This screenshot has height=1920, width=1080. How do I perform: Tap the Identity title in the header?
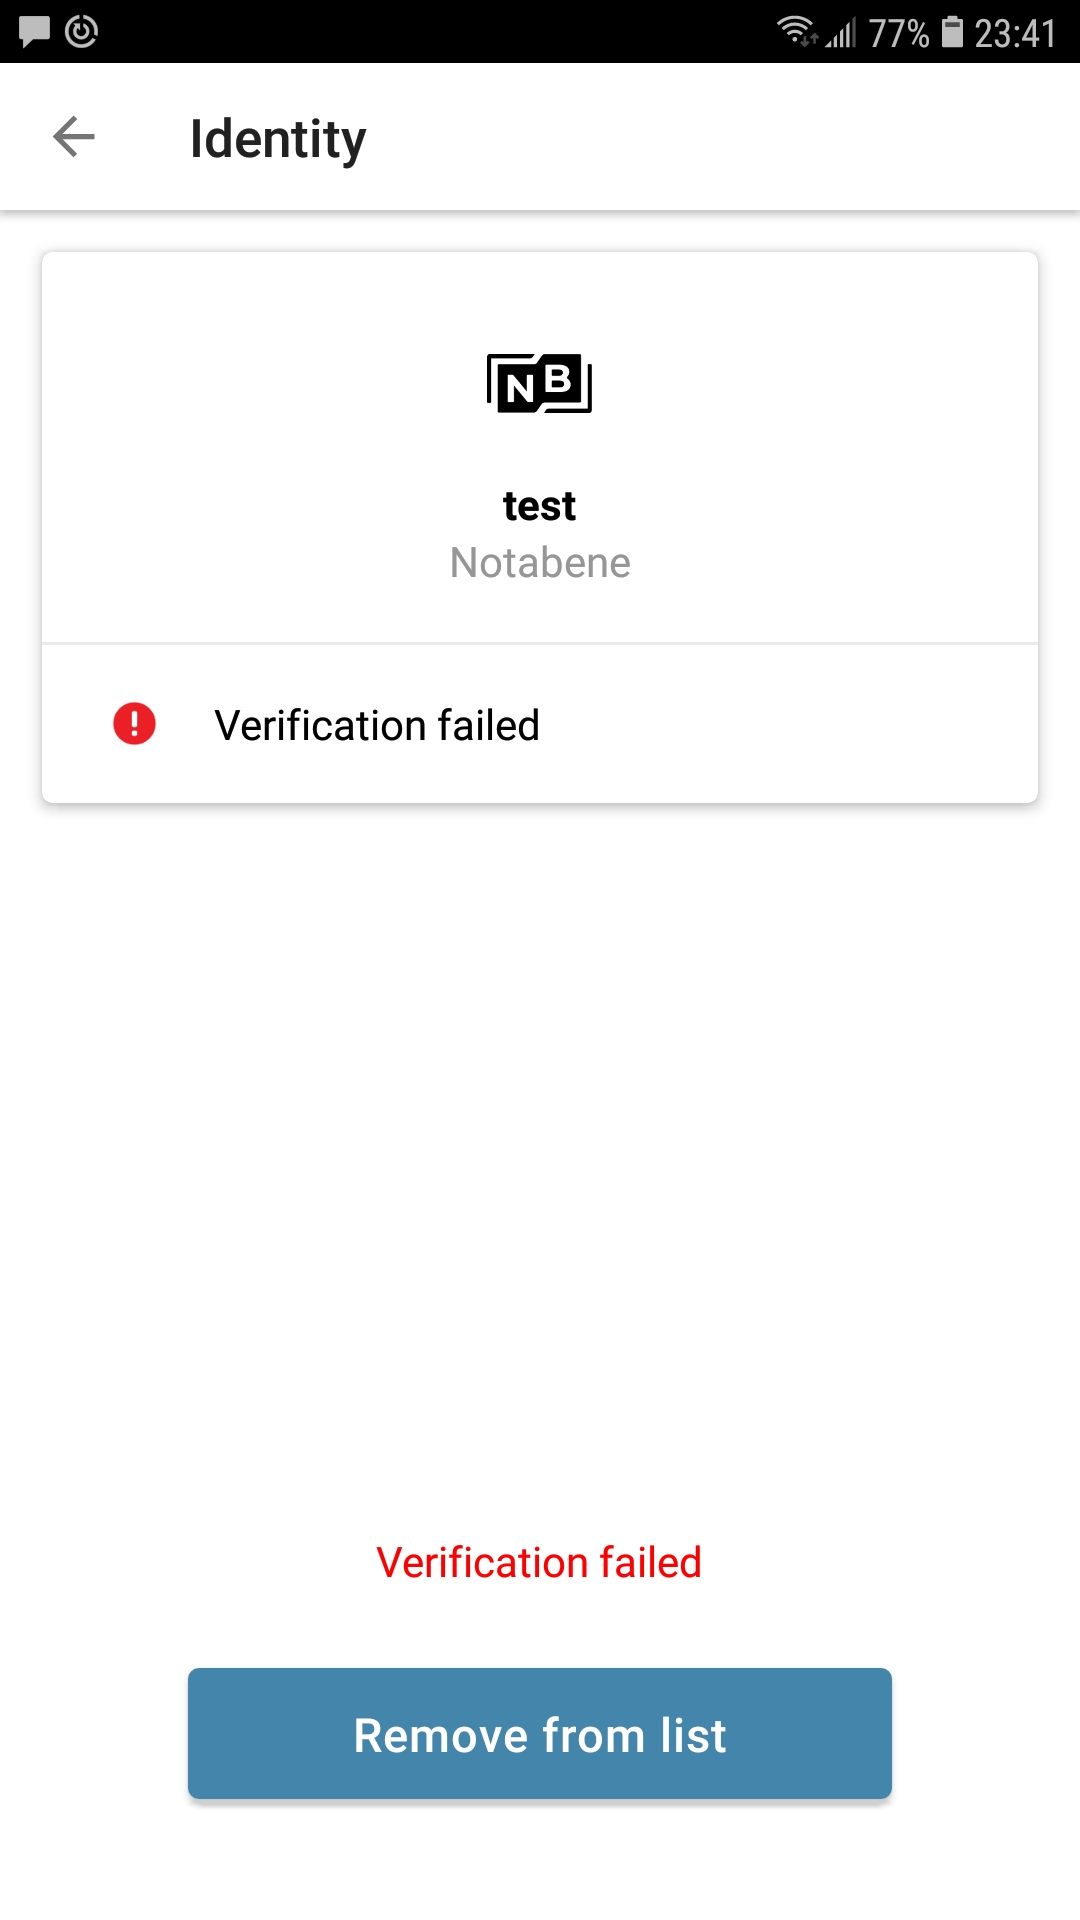pos(278,137)
